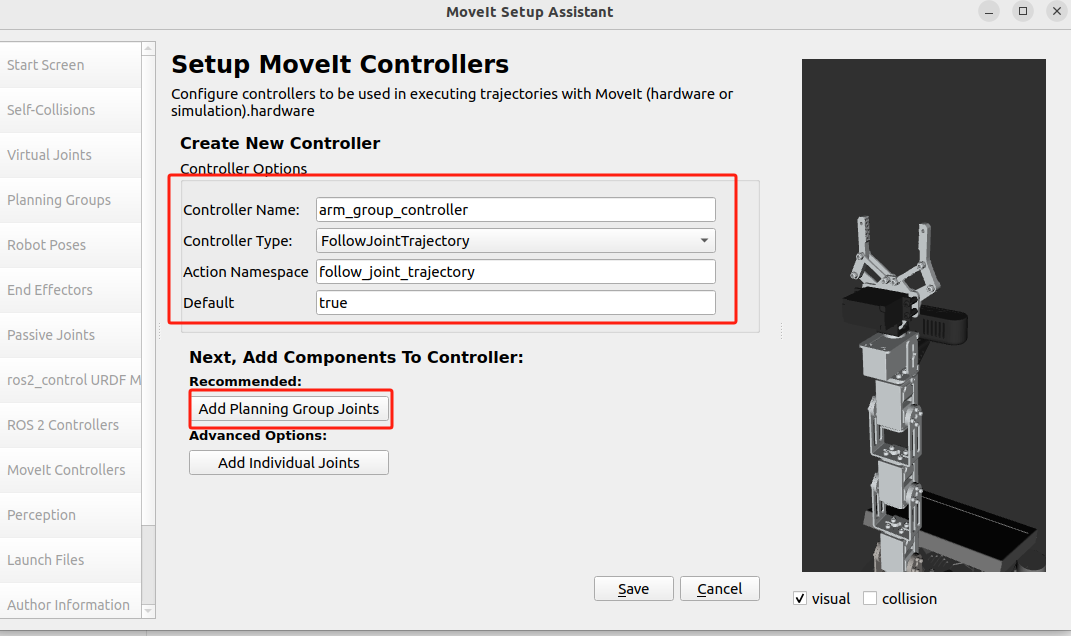Click Add Planning Group Joints button

[x=289, y=409]
